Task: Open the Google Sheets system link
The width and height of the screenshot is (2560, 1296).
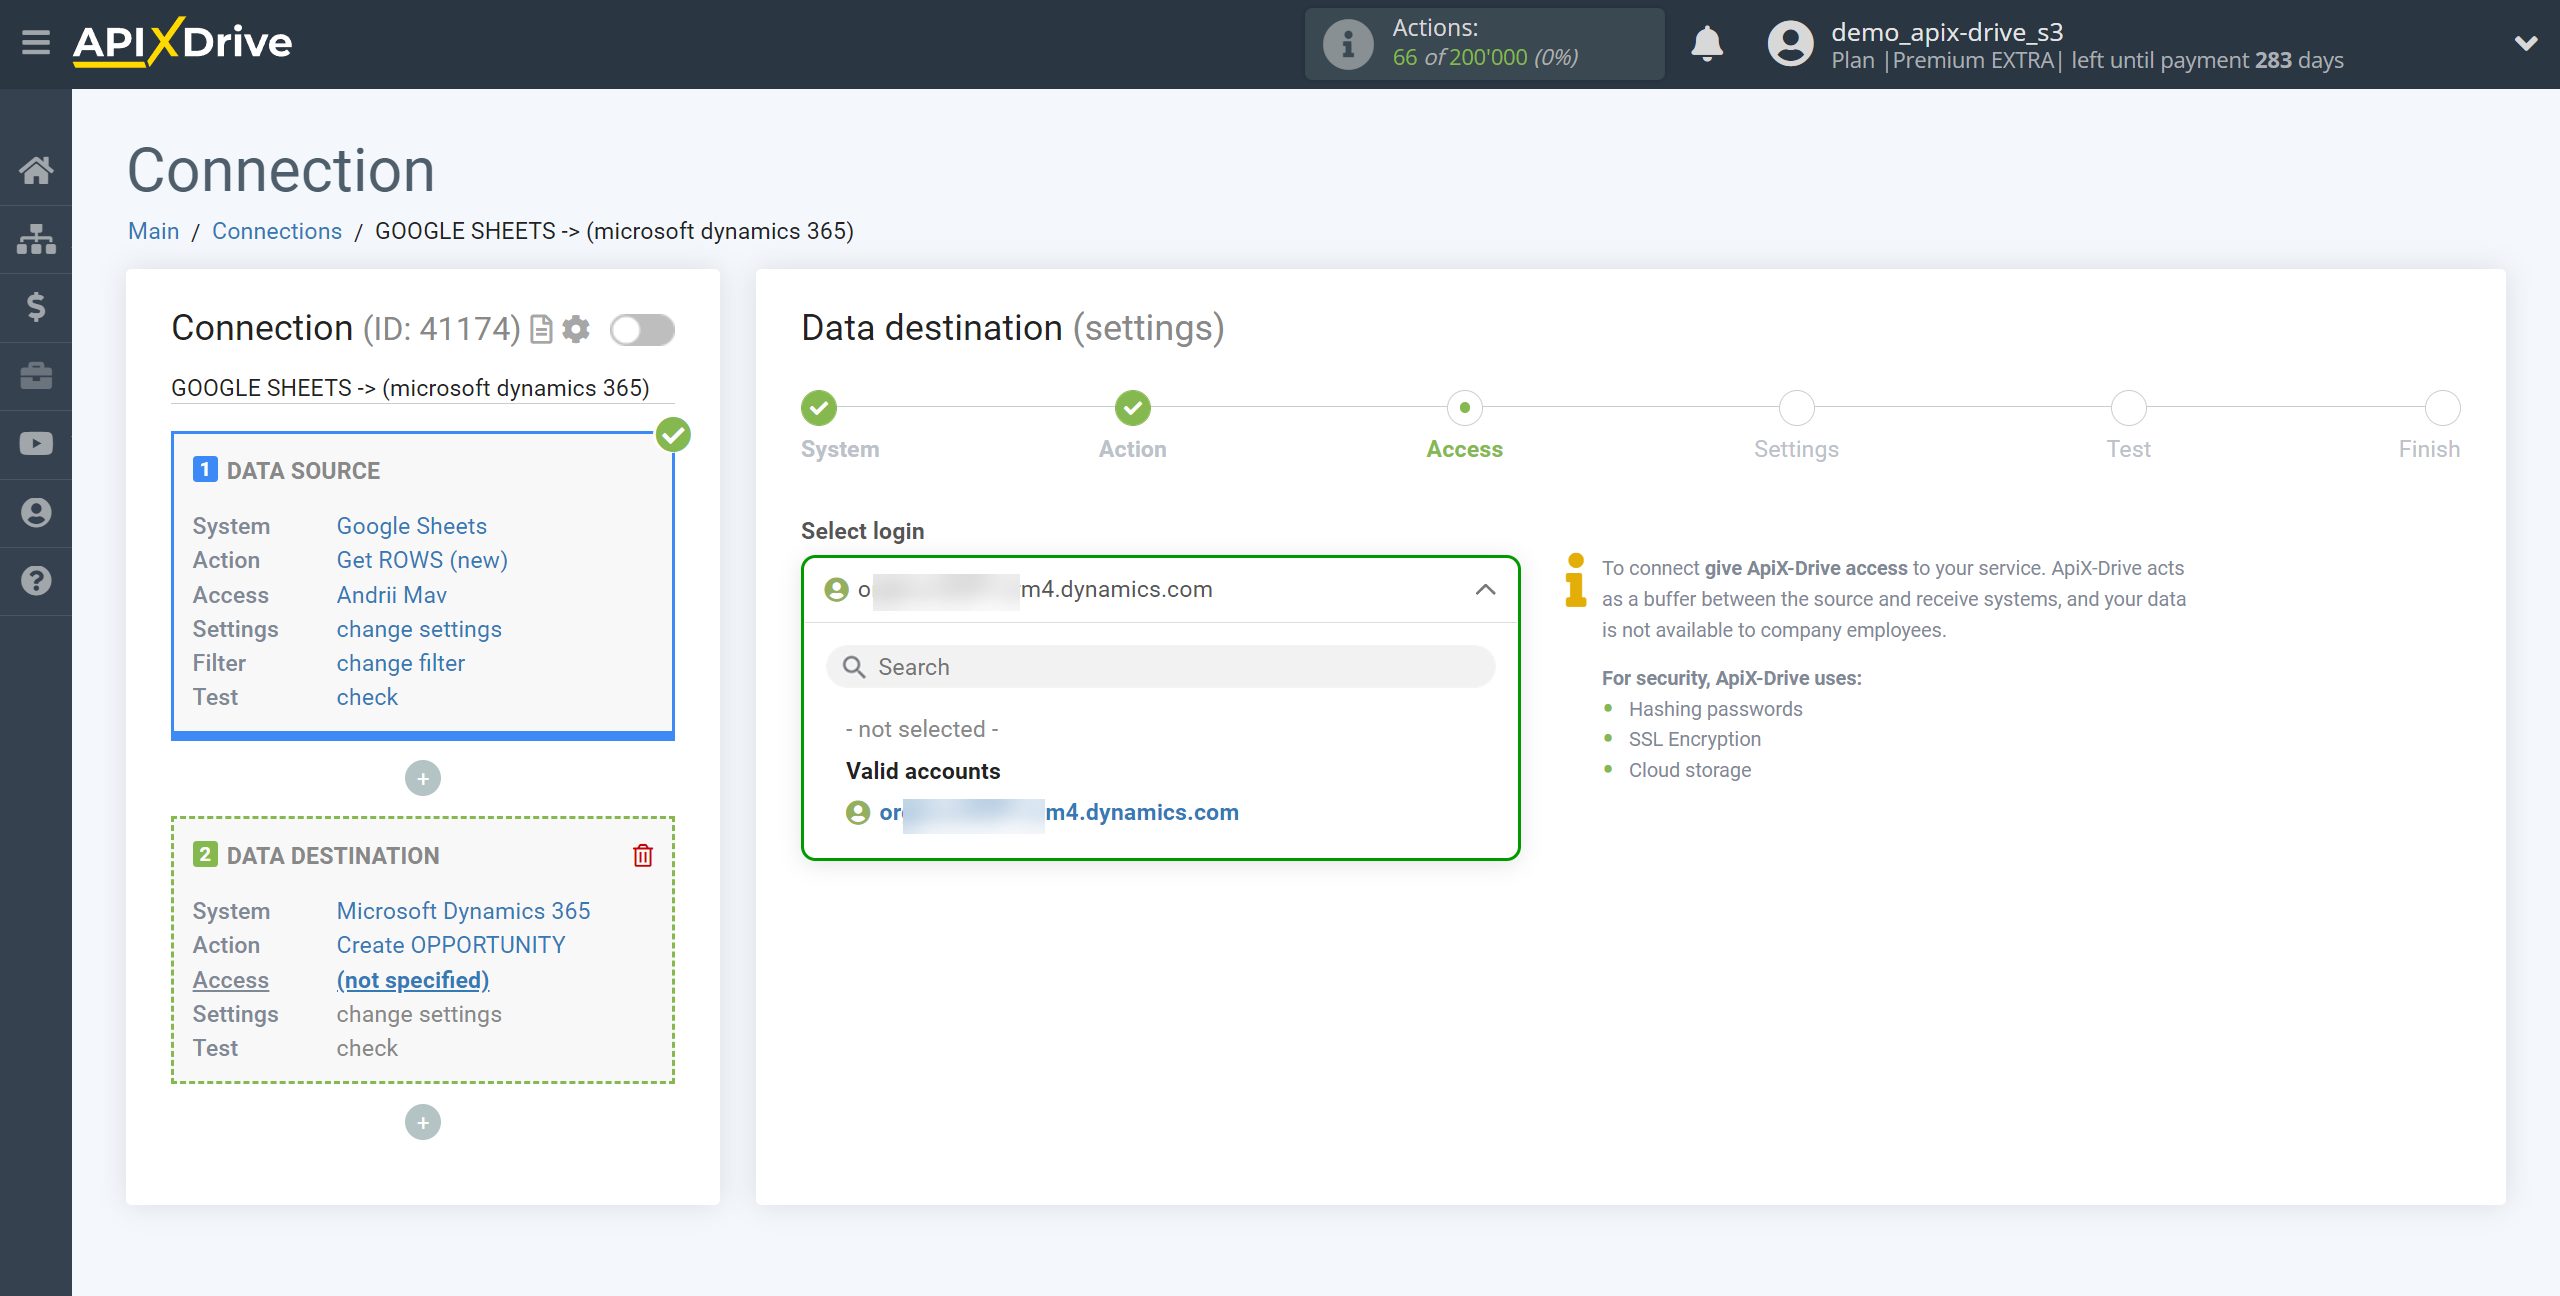Action: (x=412, y=526)
